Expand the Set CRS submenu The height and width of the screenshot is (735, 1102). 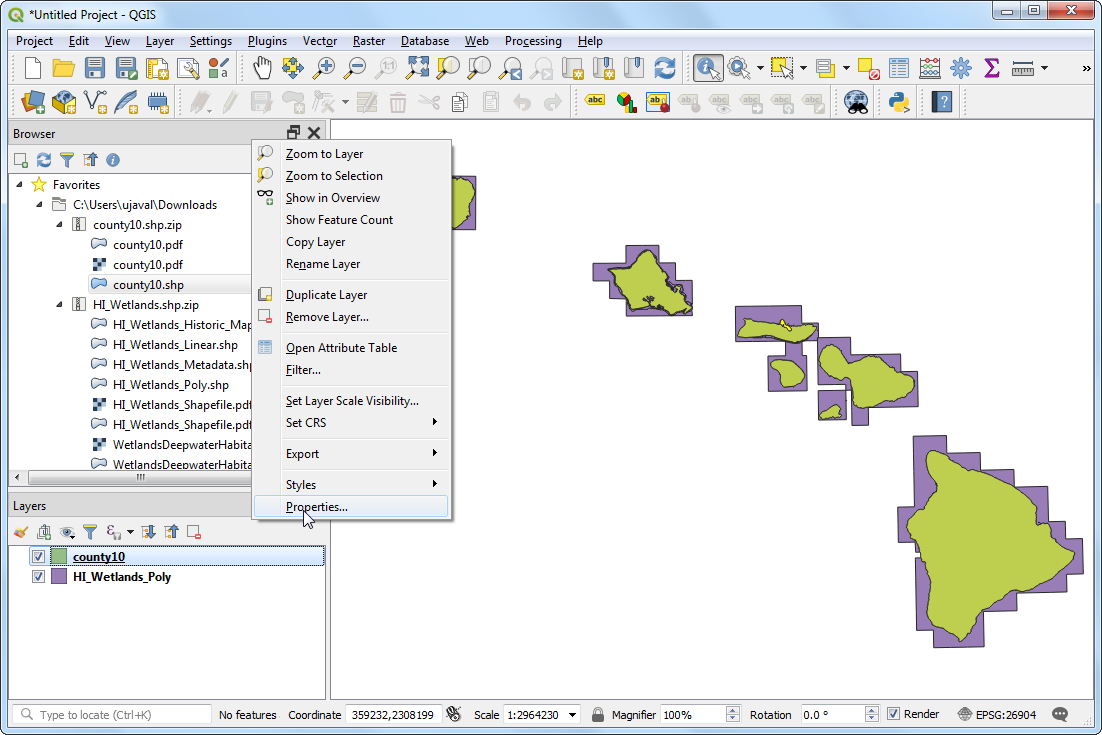click(x=360, y=423)
